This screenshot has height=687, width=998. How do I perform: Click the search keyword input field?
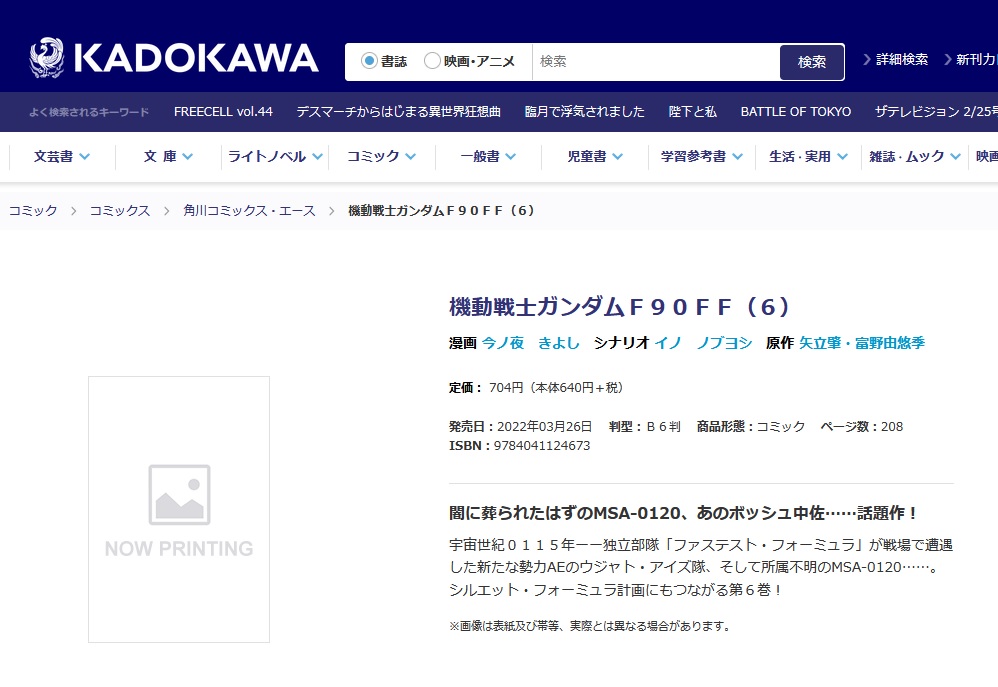point(655,61)
